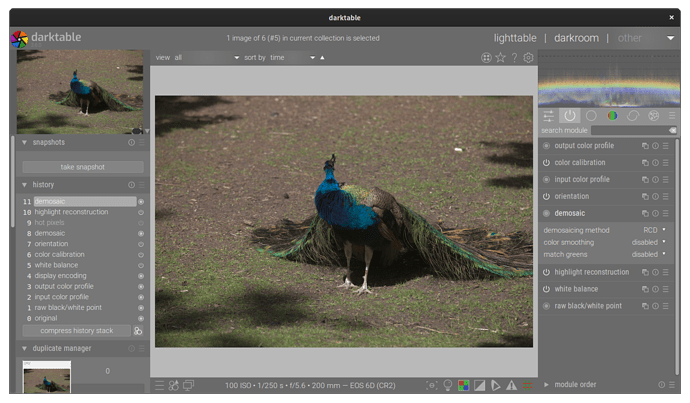Toggle input color profile module switch
The image size is (690, 403).
coord(546,180)
